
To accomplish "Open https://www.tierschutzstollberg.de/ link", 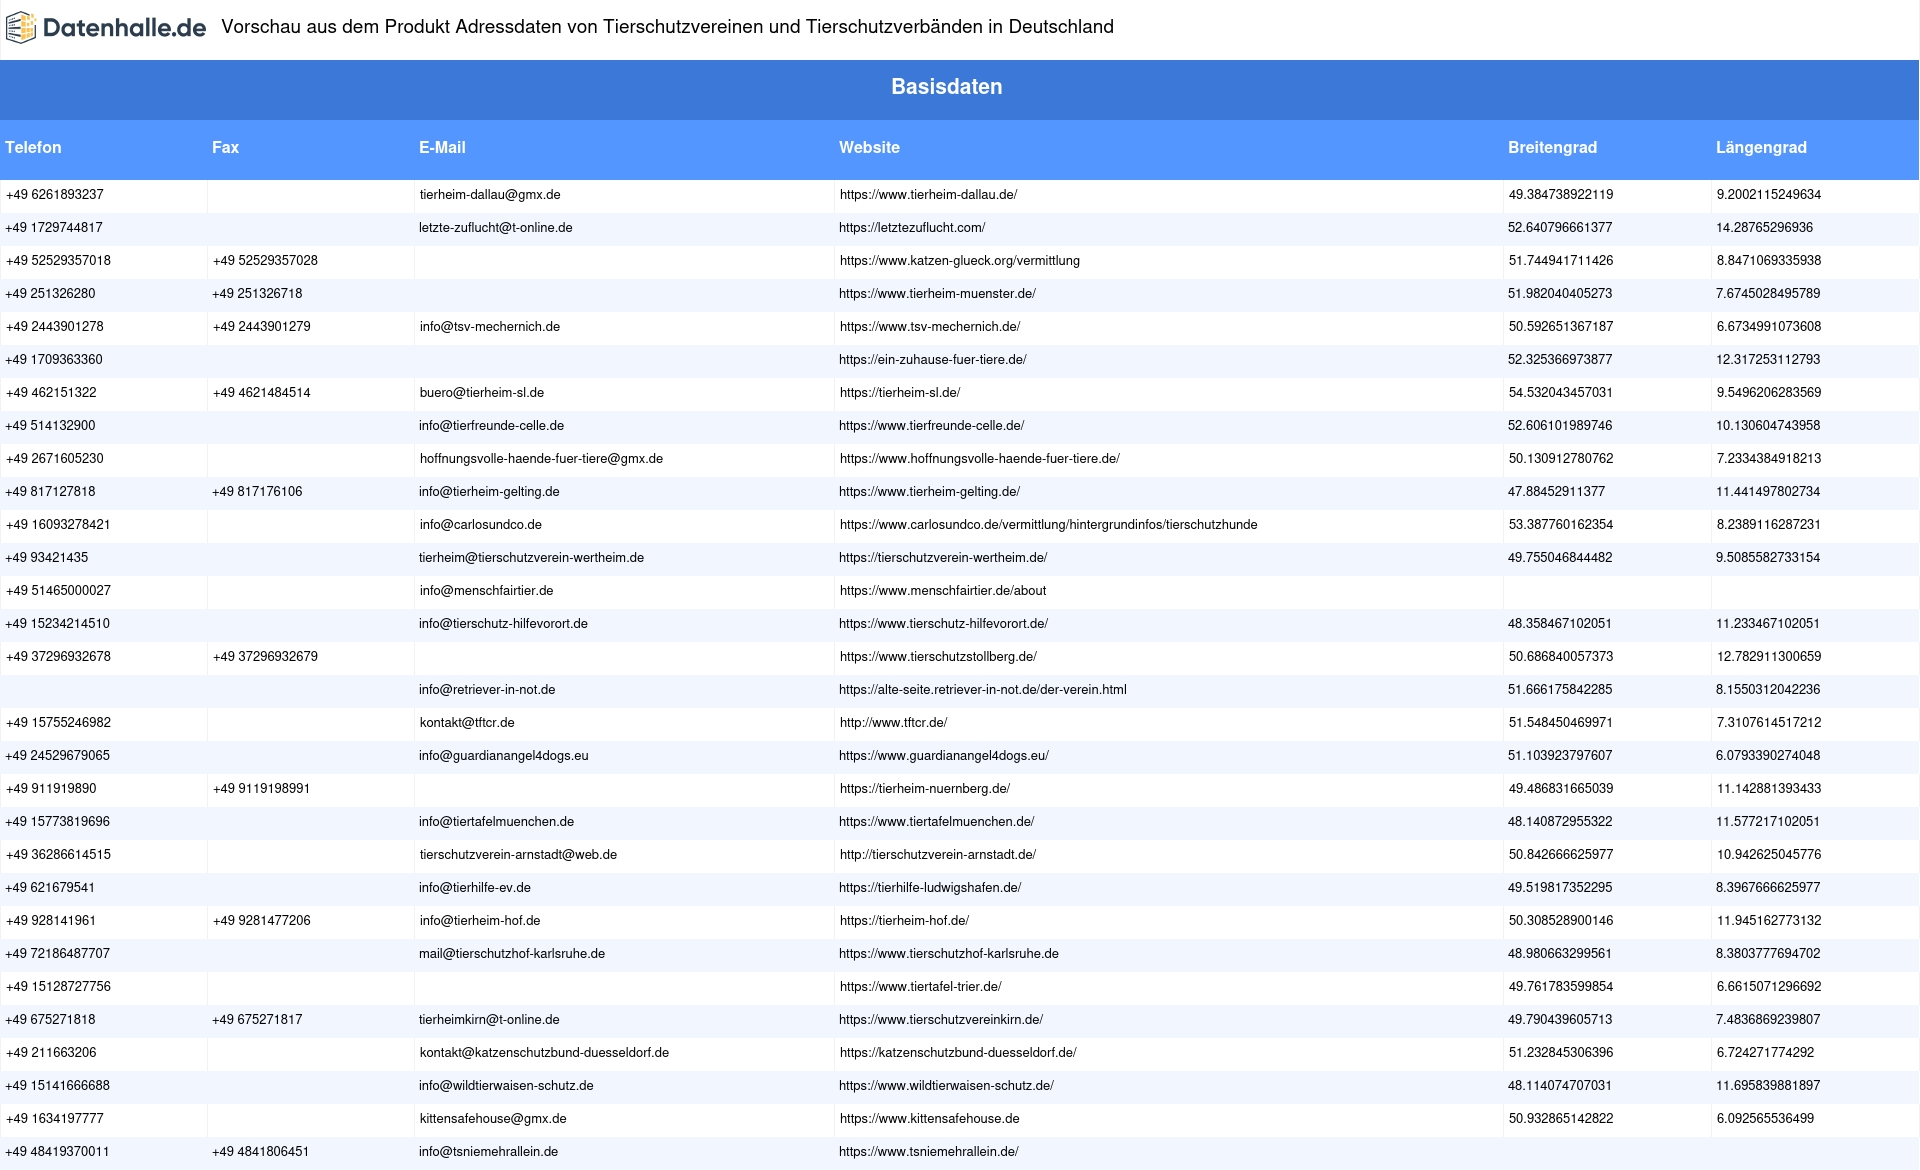I will [938, 657].
